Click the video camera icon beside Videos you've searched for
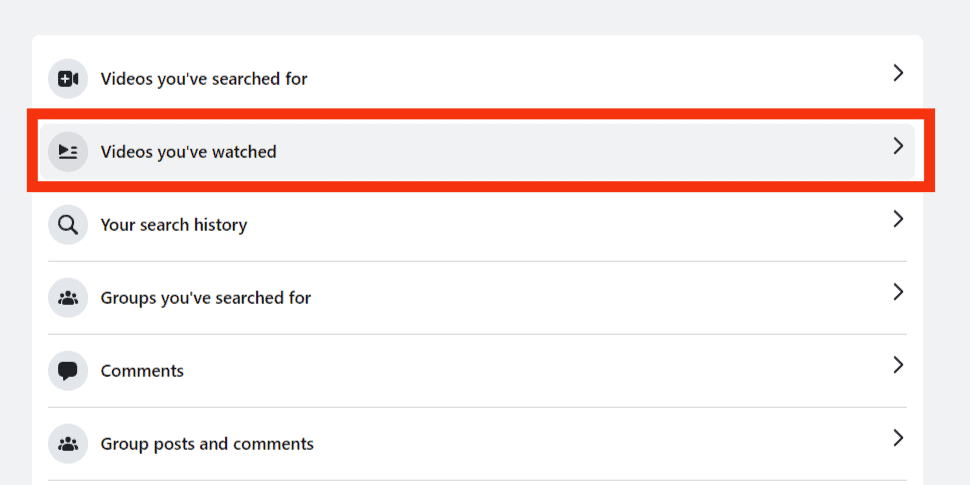 point(68,79)
